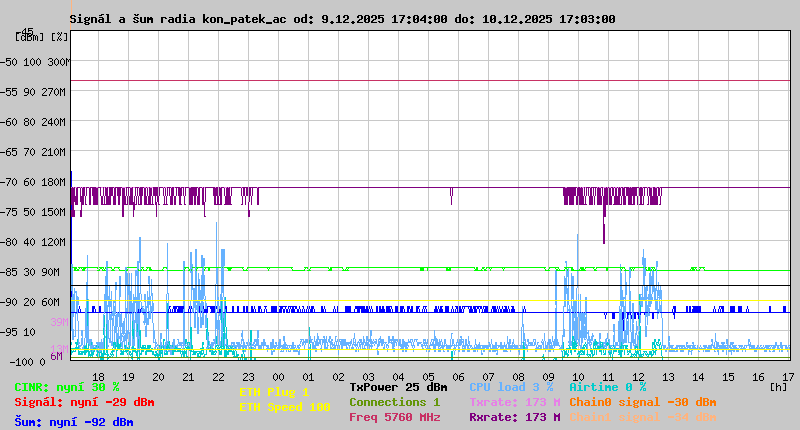Click the purple Rxrate dip near 11 hours
Image resolution: width=800 pixels, height=430 pixels.
(x=604, y=224)
